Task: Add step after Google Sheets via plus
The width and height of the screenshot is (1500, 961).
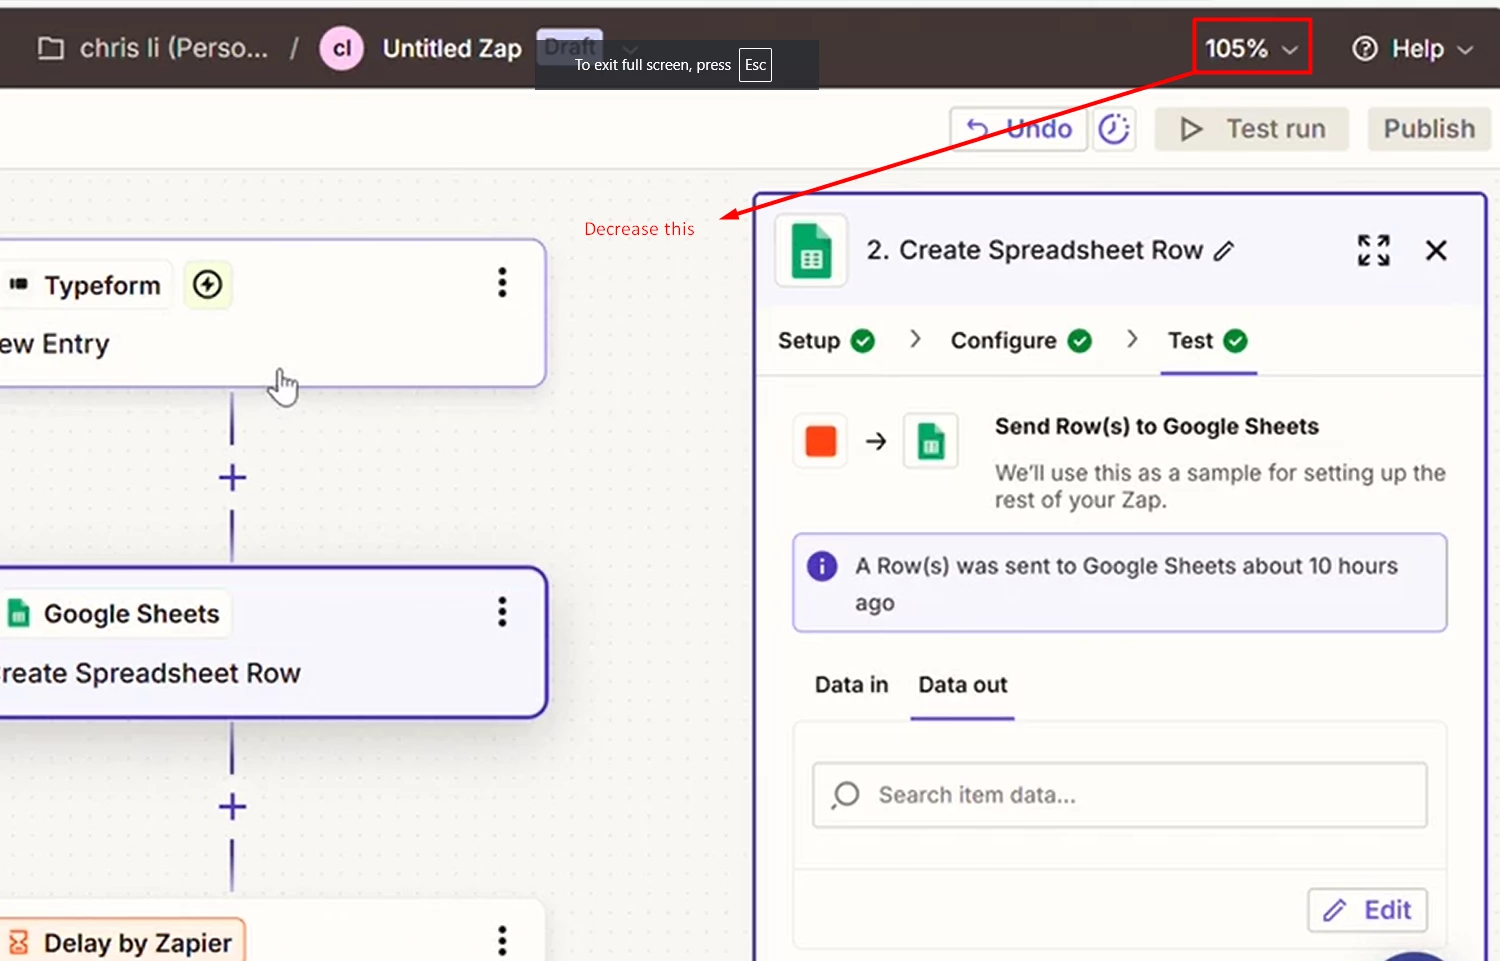Action: click(x=232, y=807)
